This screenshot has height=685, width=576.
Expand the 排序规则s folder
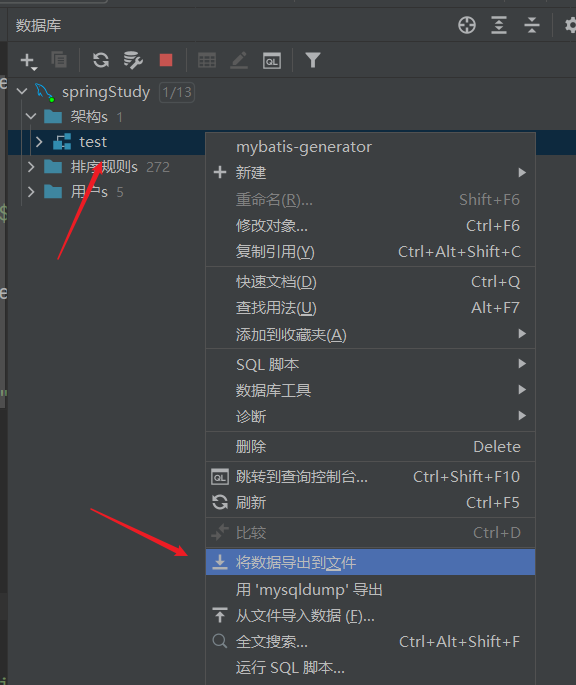pyautogui.click(x=31, y=167)
